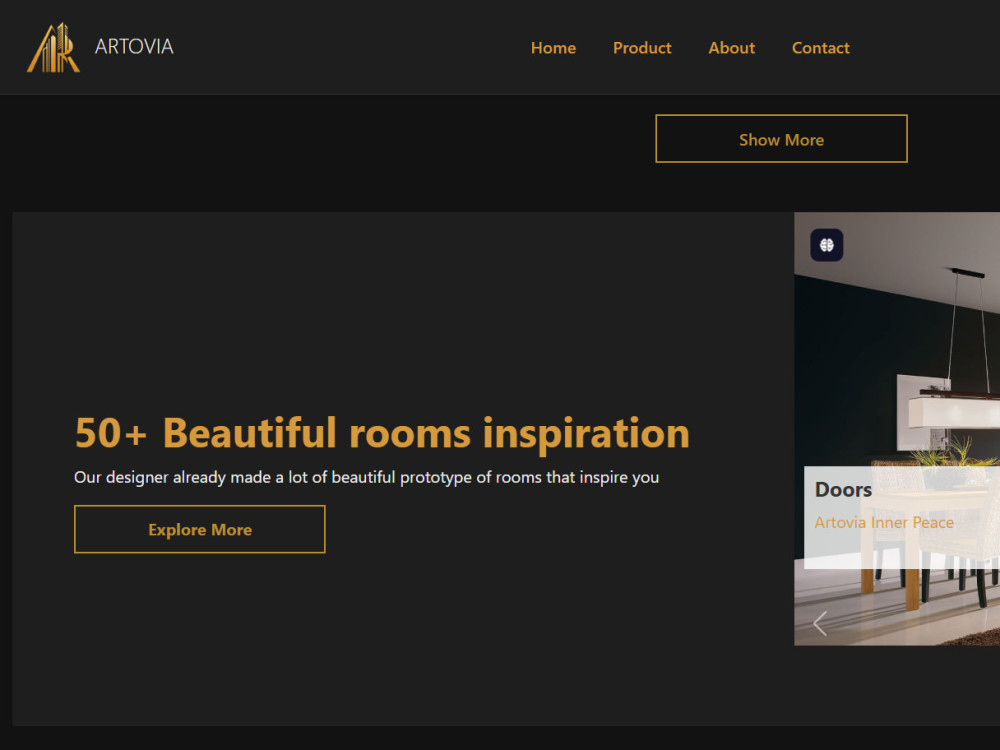Image resolution: width=1000 pixels, height=750 pixels.
Task: Click the previous slide chevron arrow
Action: tap(820, 623)
